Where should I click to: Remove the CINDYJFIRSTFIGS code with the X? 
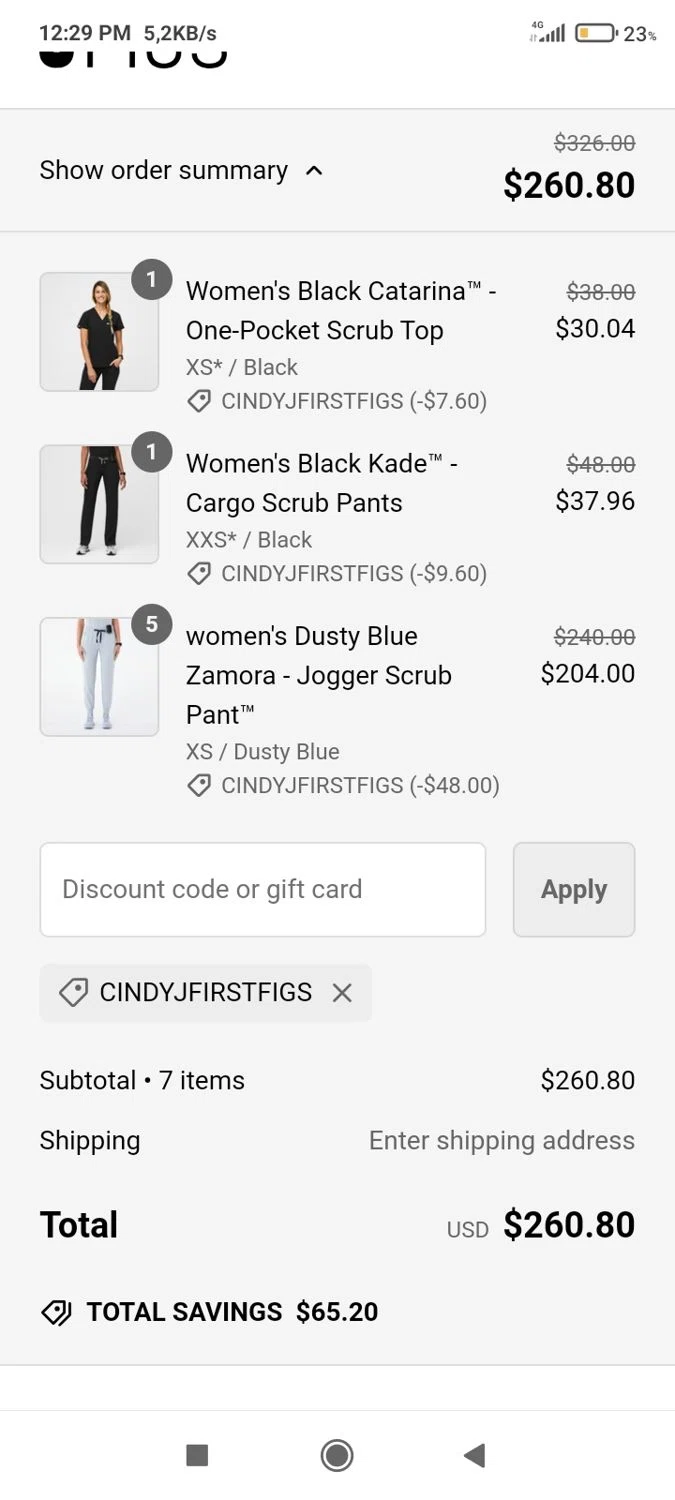click(x=342, y=993)
